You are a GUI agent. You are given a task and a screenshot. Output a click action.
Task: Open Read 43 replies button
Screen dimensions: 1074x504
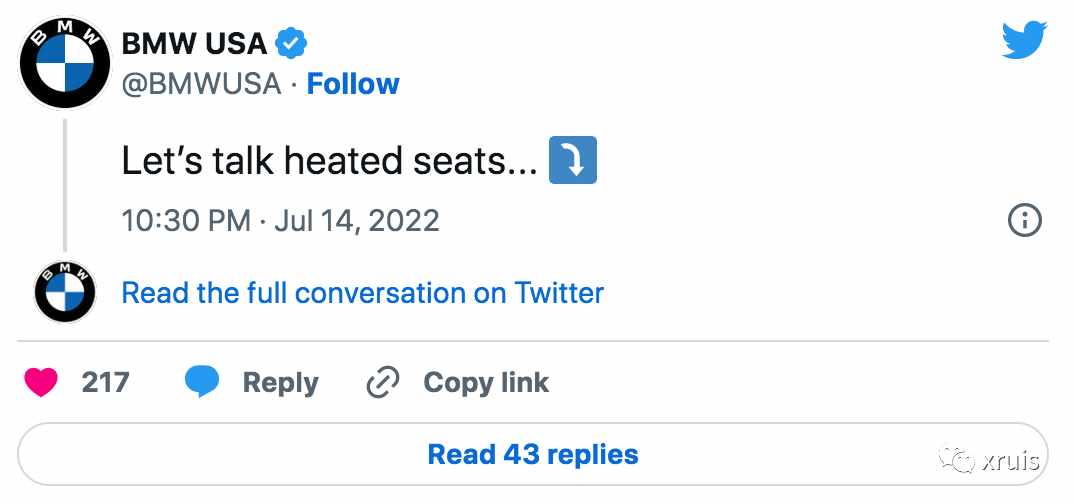[x=532, y=454]
